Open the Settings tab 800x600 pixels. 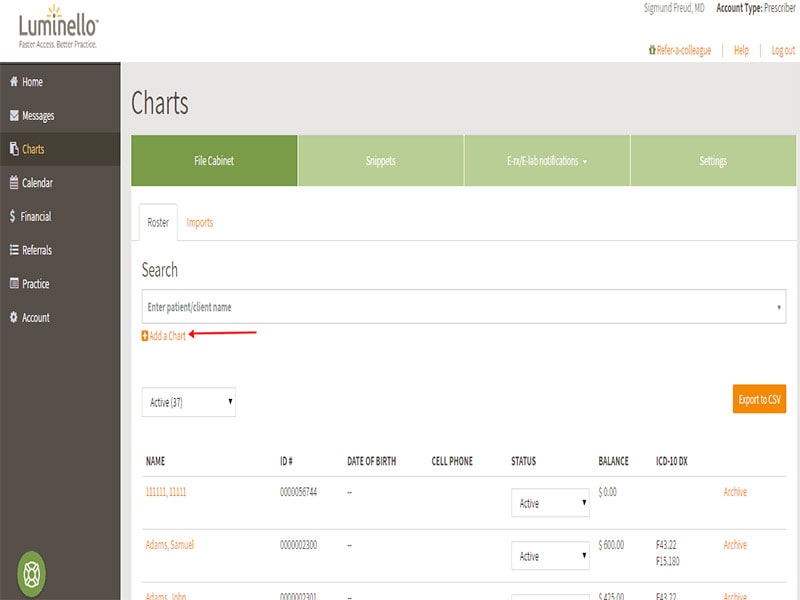coord(713,161)
